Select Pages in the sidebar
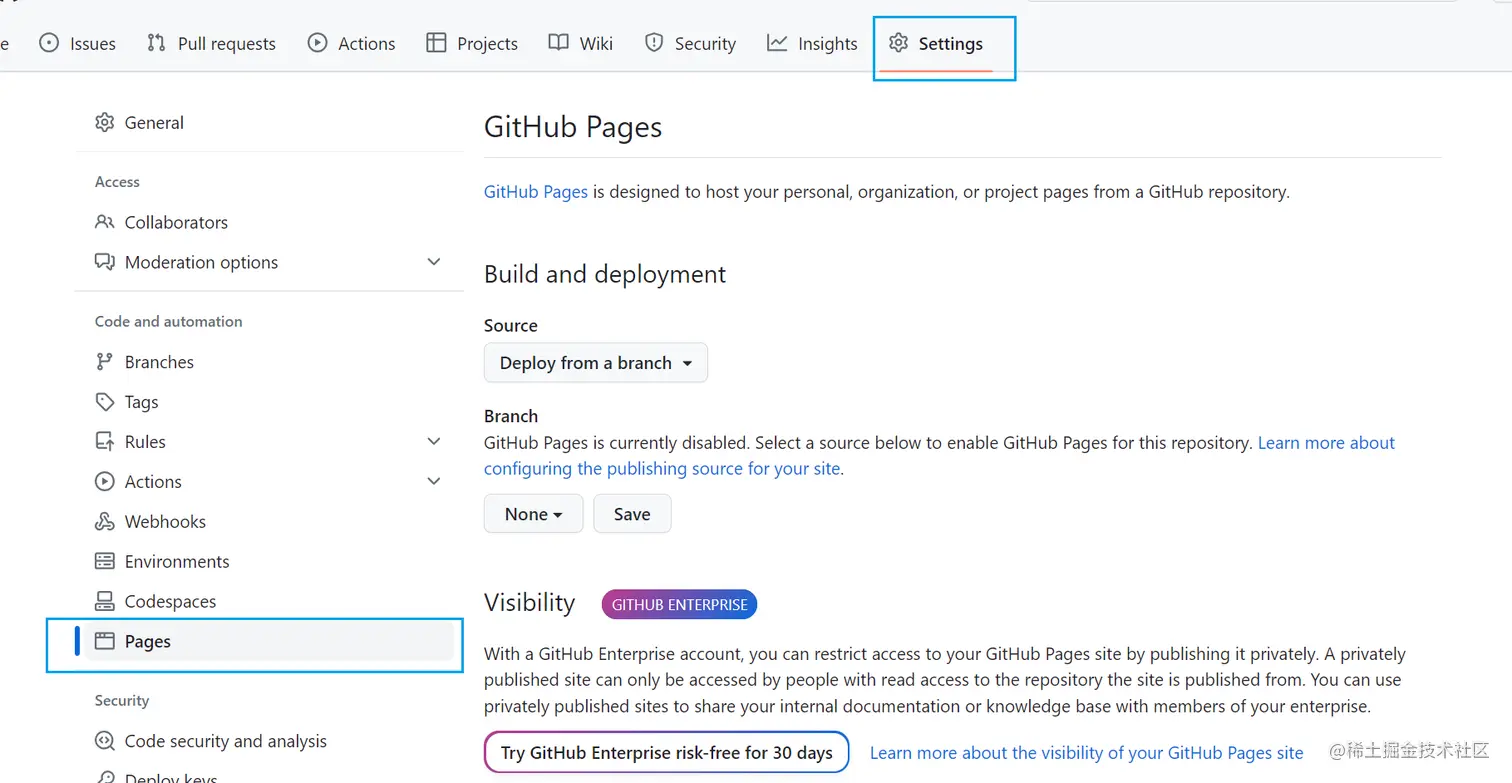The image size is (1512, 783). (x=270, y=641)
